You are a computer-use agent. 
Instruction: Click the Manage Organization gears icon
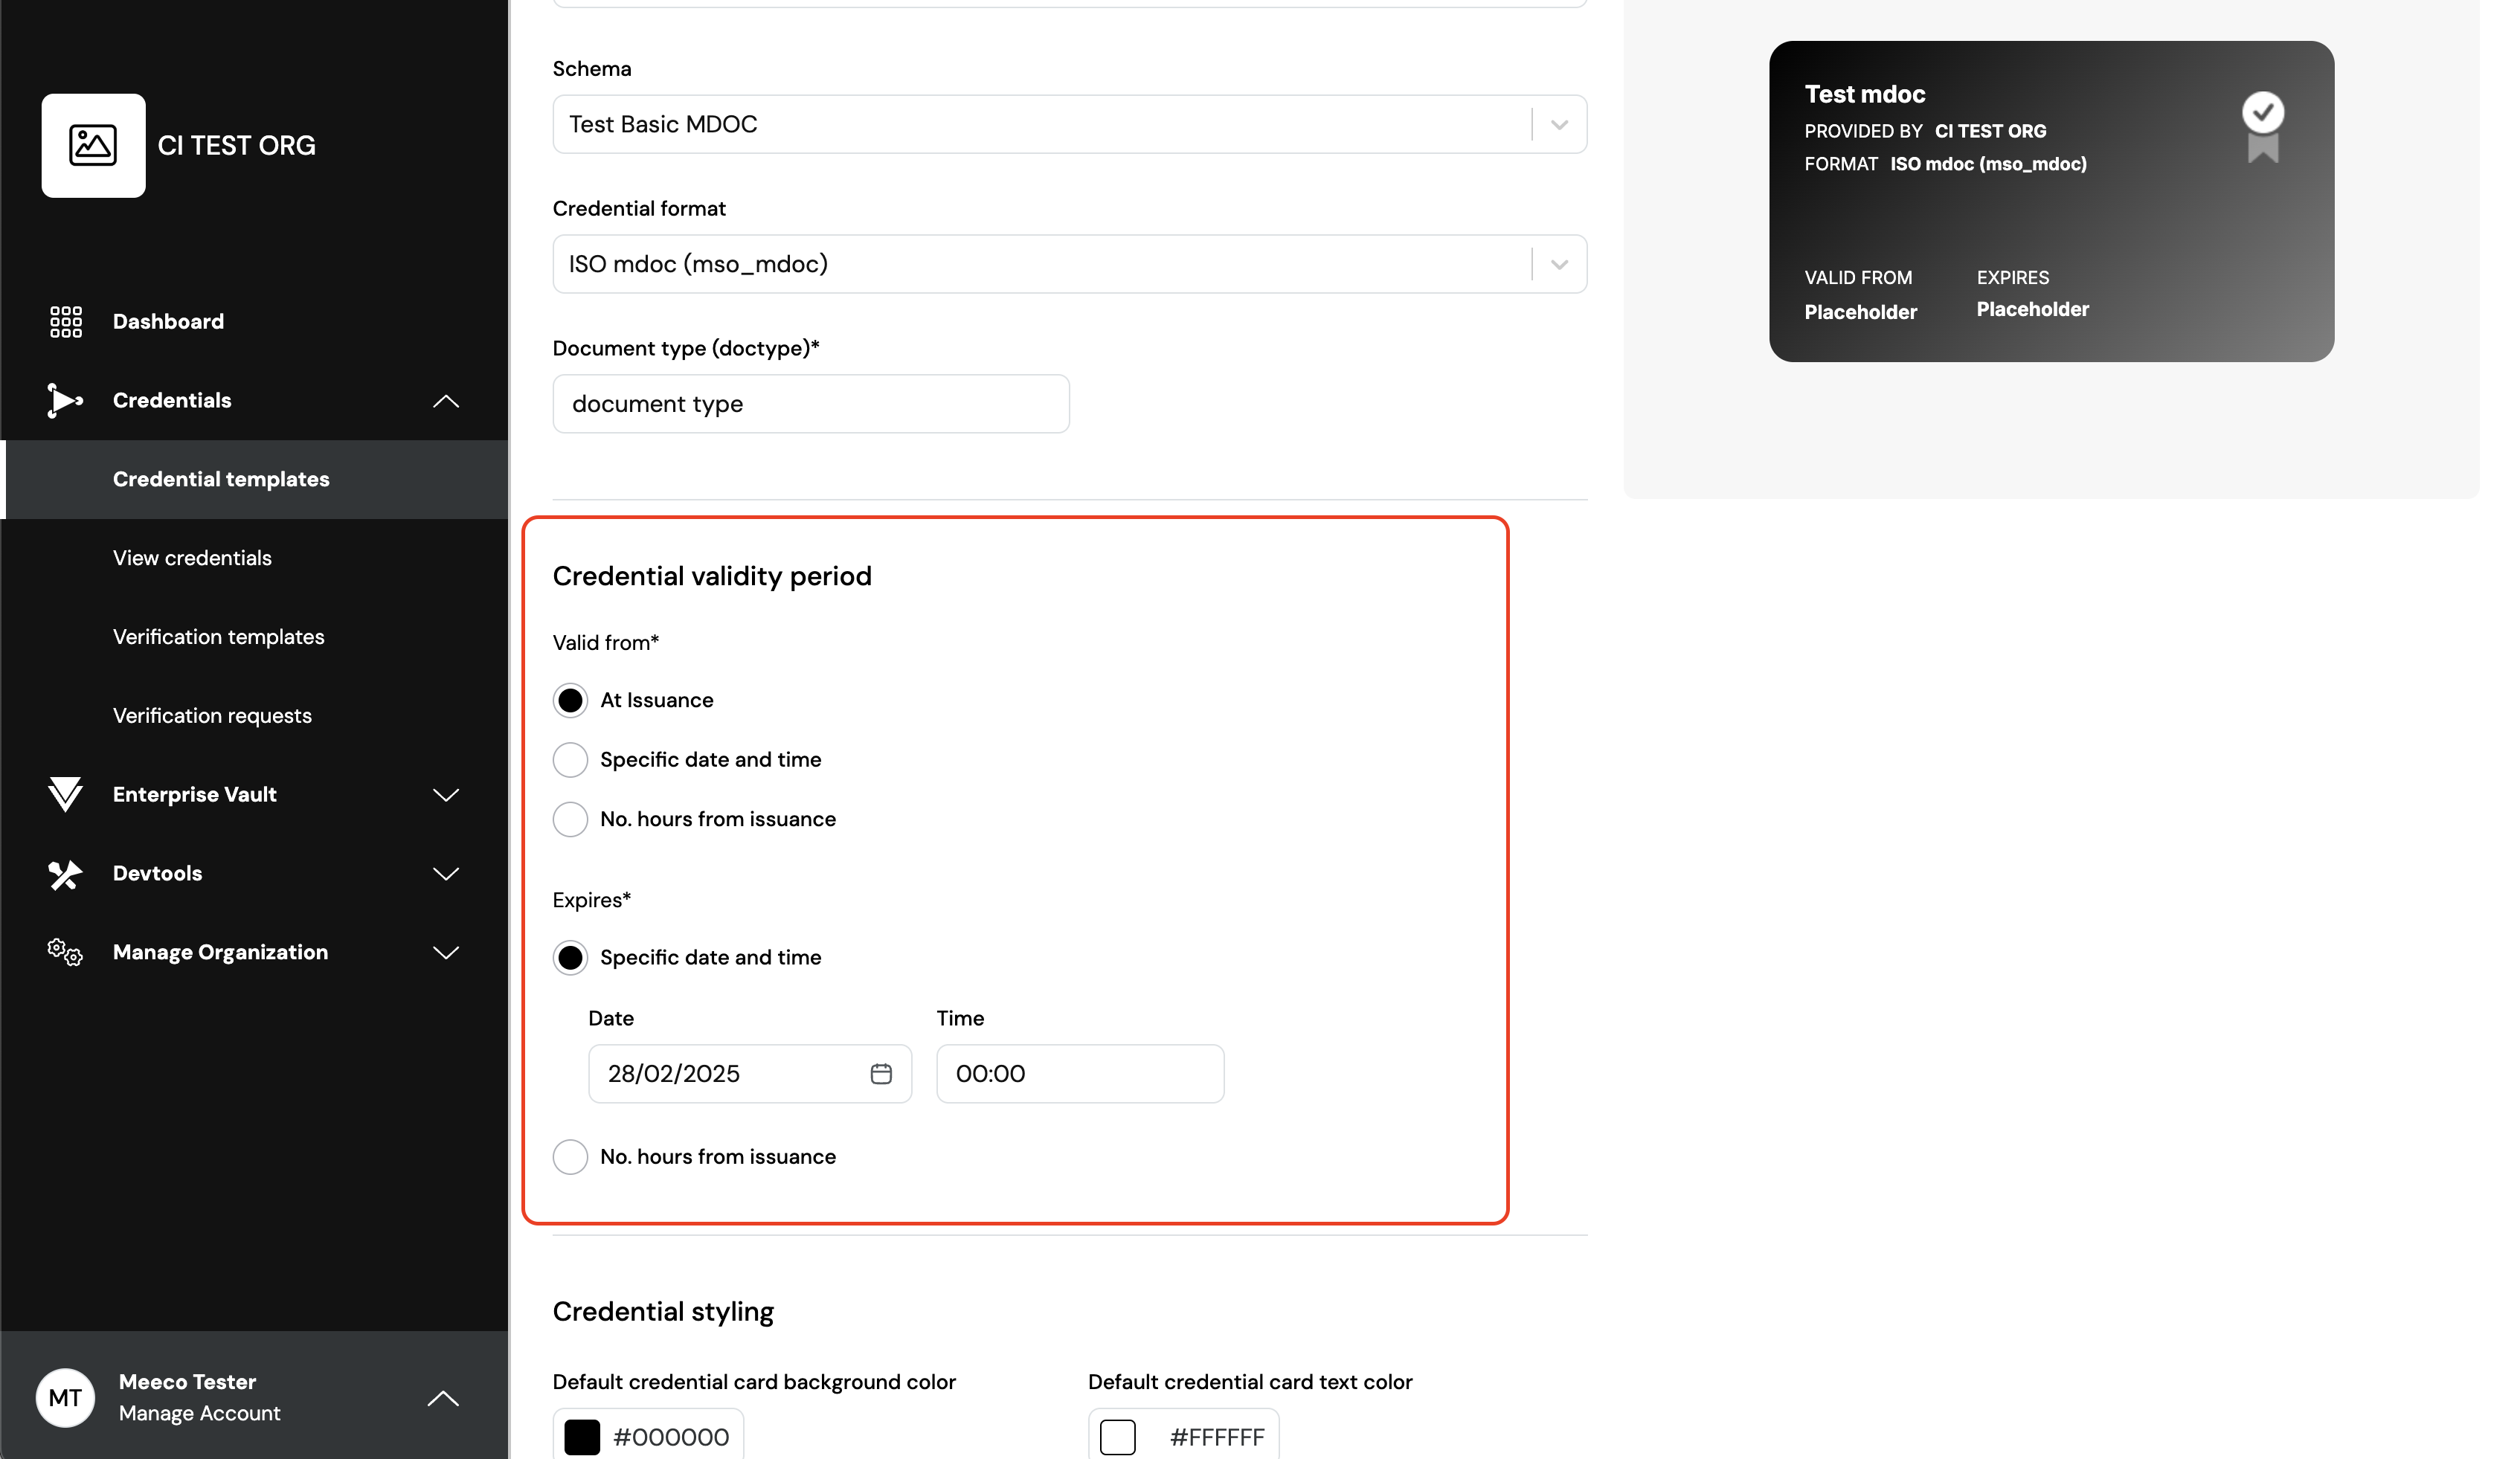click(x=65, y=952)
